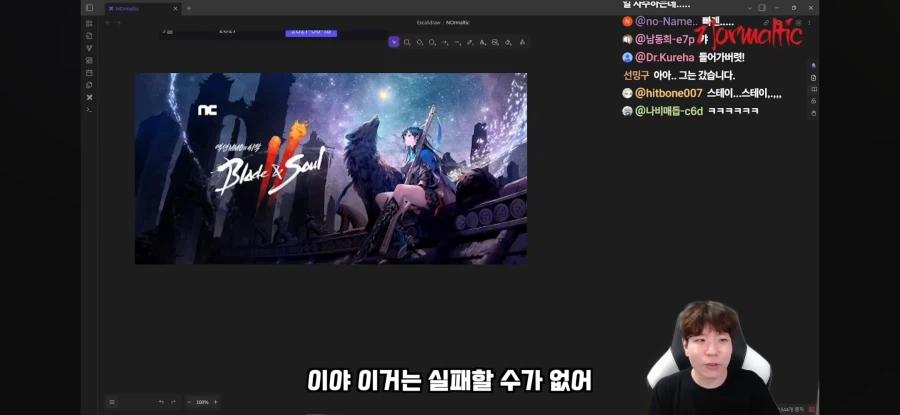The height and width of the screenshot is (415, 900).
Task: Redo the canvas action
Action: tap(173, 402)
